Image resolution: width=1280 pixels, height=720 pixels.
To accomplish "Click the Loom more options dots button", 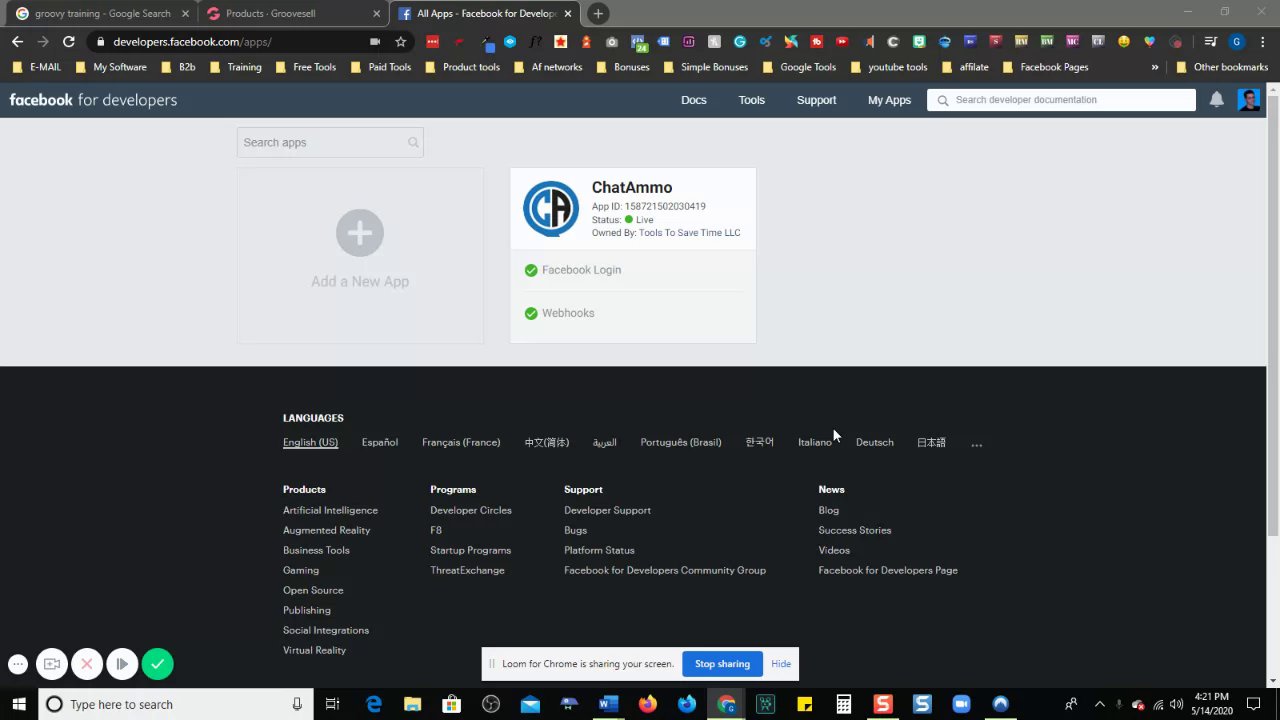I will pos(18,664).
